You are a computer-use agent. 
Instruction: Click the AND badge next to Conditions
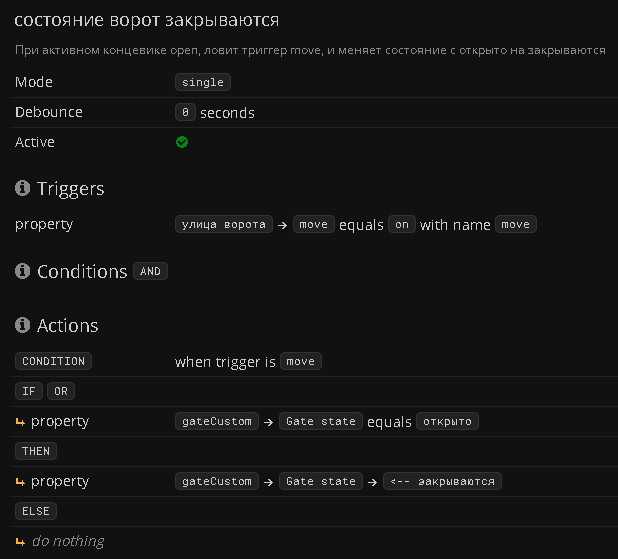pyautogui.click(x=150, y=271)
